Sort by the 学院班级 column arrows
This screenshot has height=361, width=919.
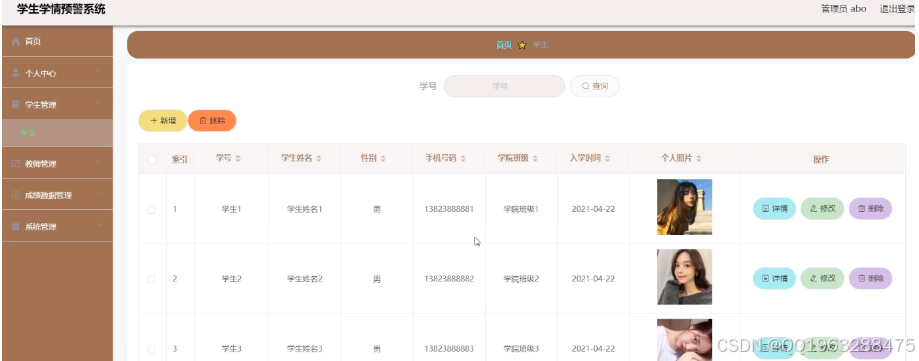click(535, 159)
